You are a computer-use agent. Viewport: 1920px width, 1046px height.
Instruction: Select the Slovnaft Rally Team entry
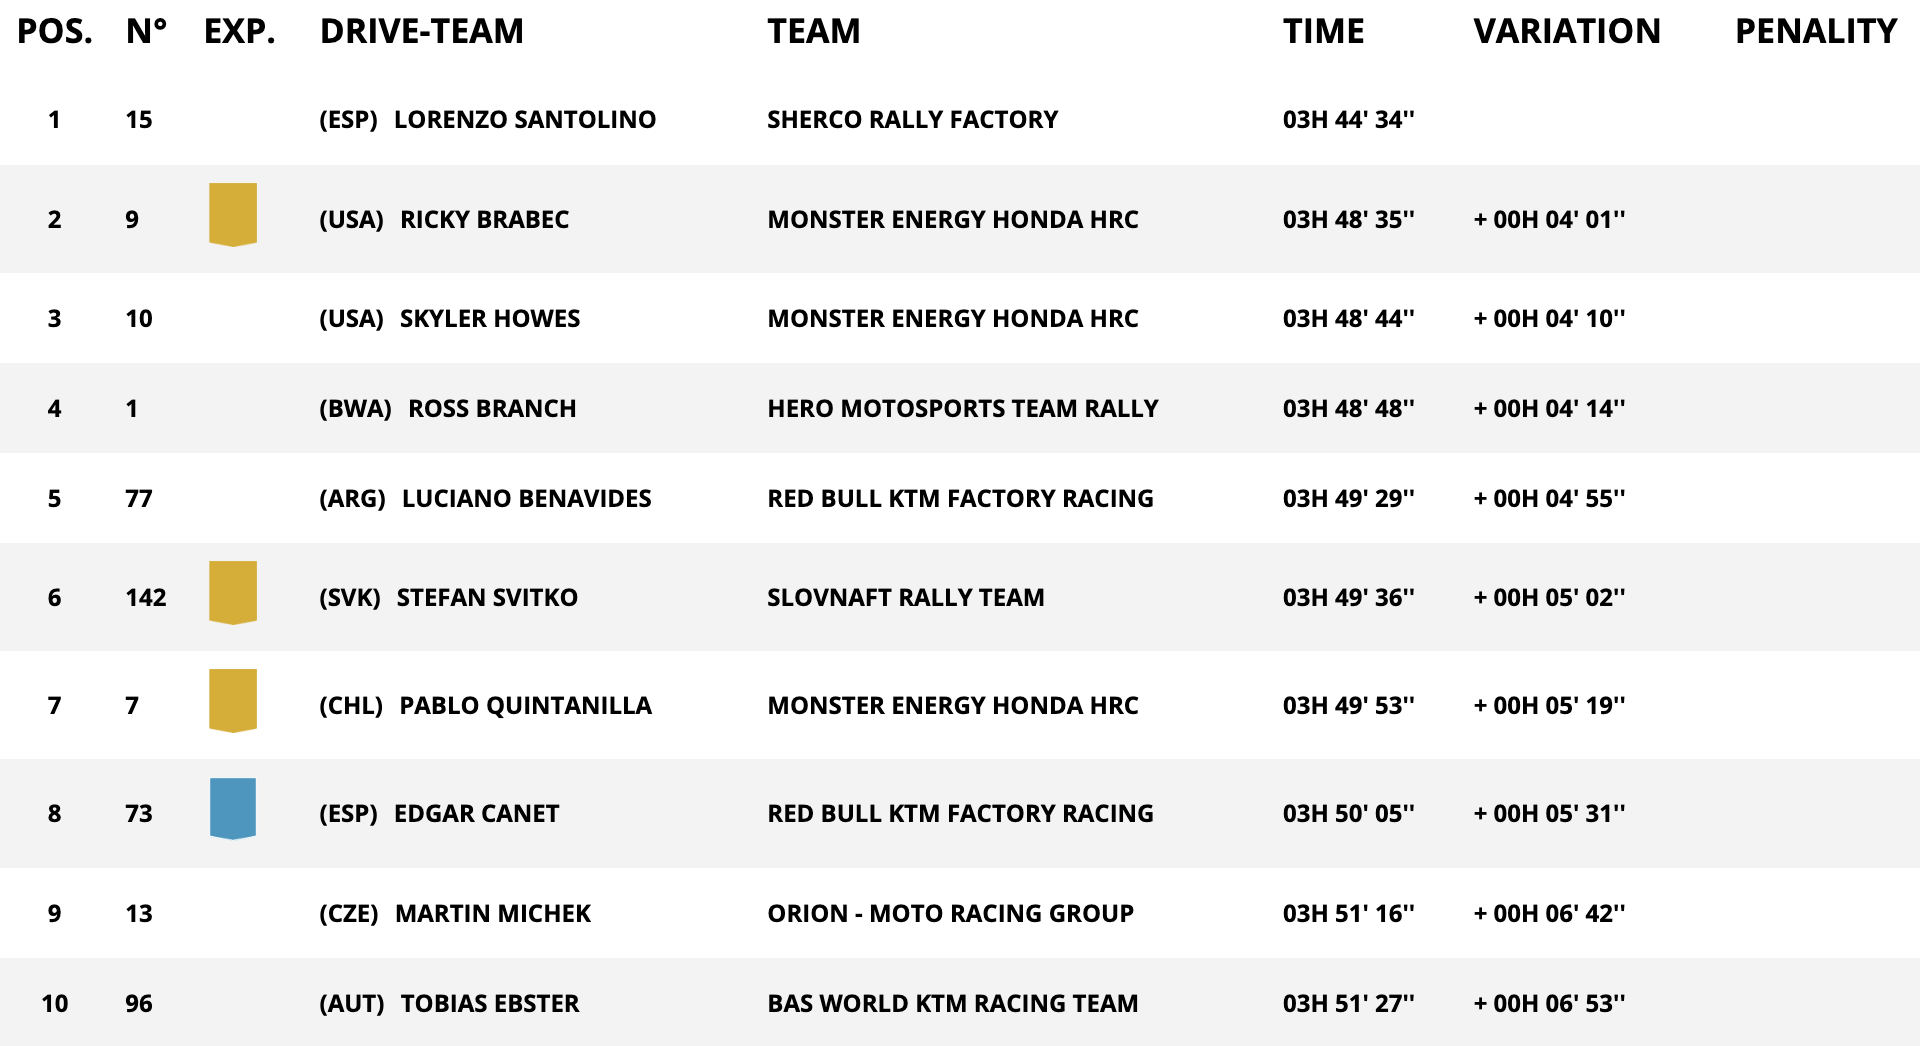[905, 597]
